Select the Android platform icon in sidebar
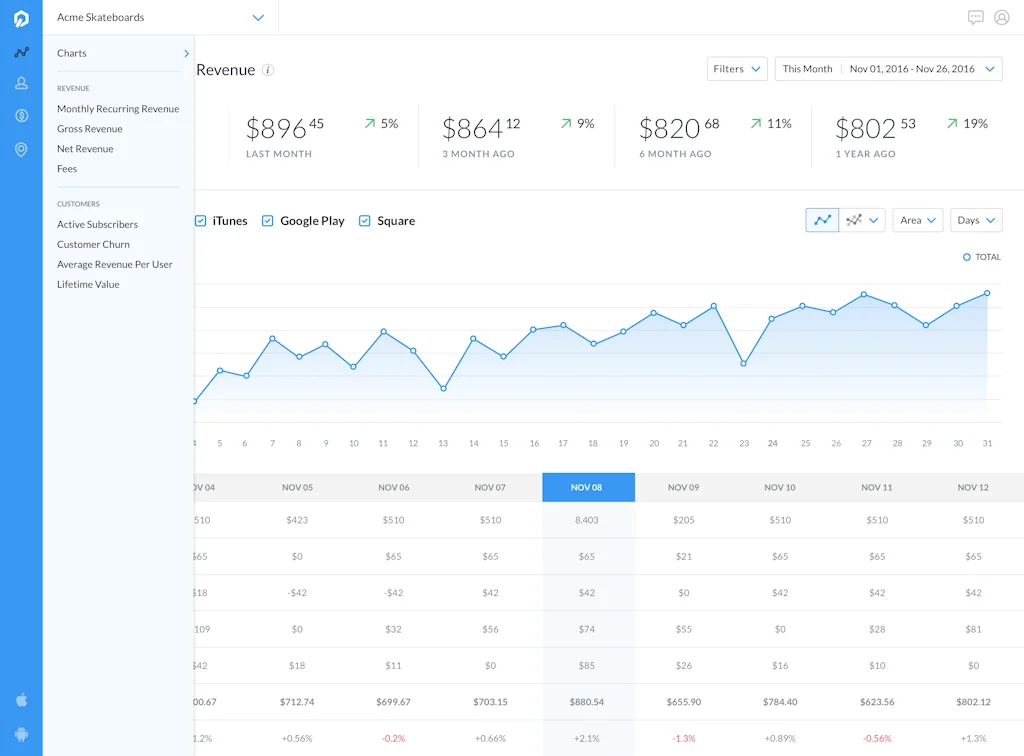The image size is (1024, 756). pyautogui.click(x=22, y=734)
